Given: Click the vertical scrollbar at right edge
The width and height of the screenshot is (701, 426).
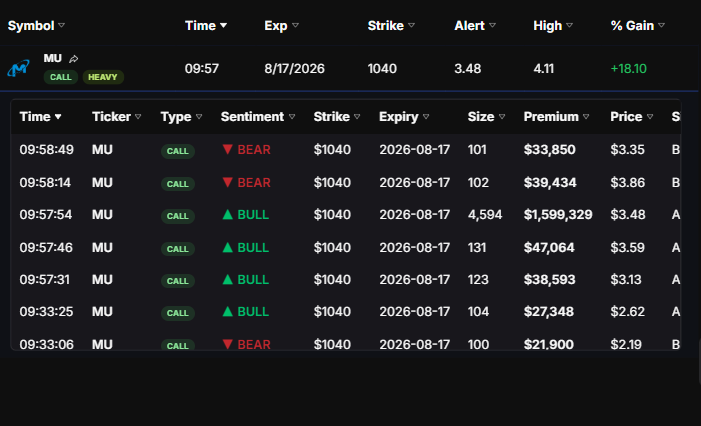Looking at the screenshot, I should [699, 361].
